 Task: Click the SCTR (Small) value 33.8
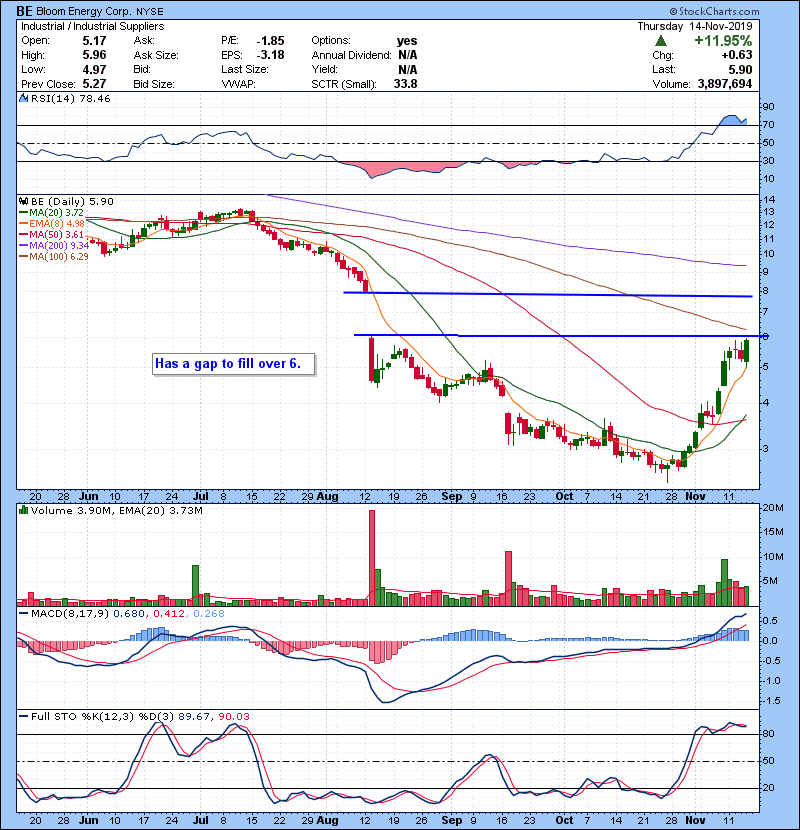point(406,84)
